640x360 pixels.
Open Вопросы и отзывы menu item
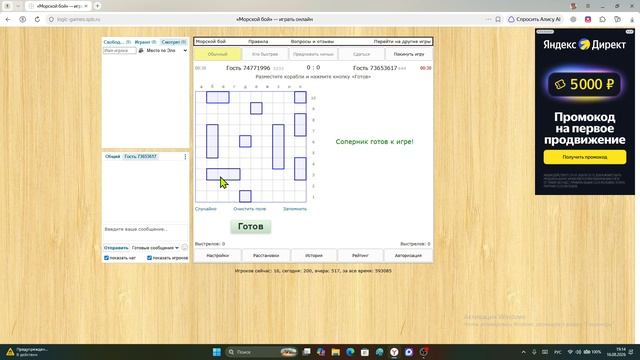click(x=312, y=42)
